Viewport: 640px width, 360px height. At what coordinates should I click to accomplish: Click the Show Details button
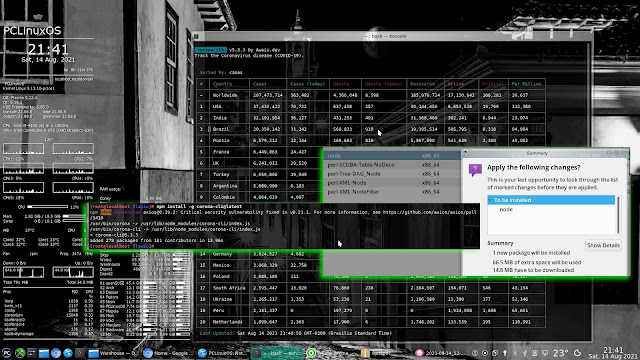pyautogui.click(x=603, y=245)
